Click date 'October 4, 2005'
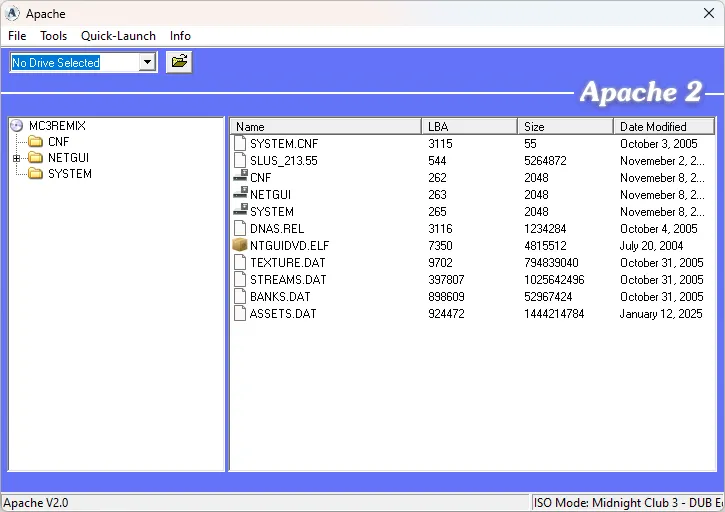This screenshot has height=512, width=725. (x=658, y=229)
